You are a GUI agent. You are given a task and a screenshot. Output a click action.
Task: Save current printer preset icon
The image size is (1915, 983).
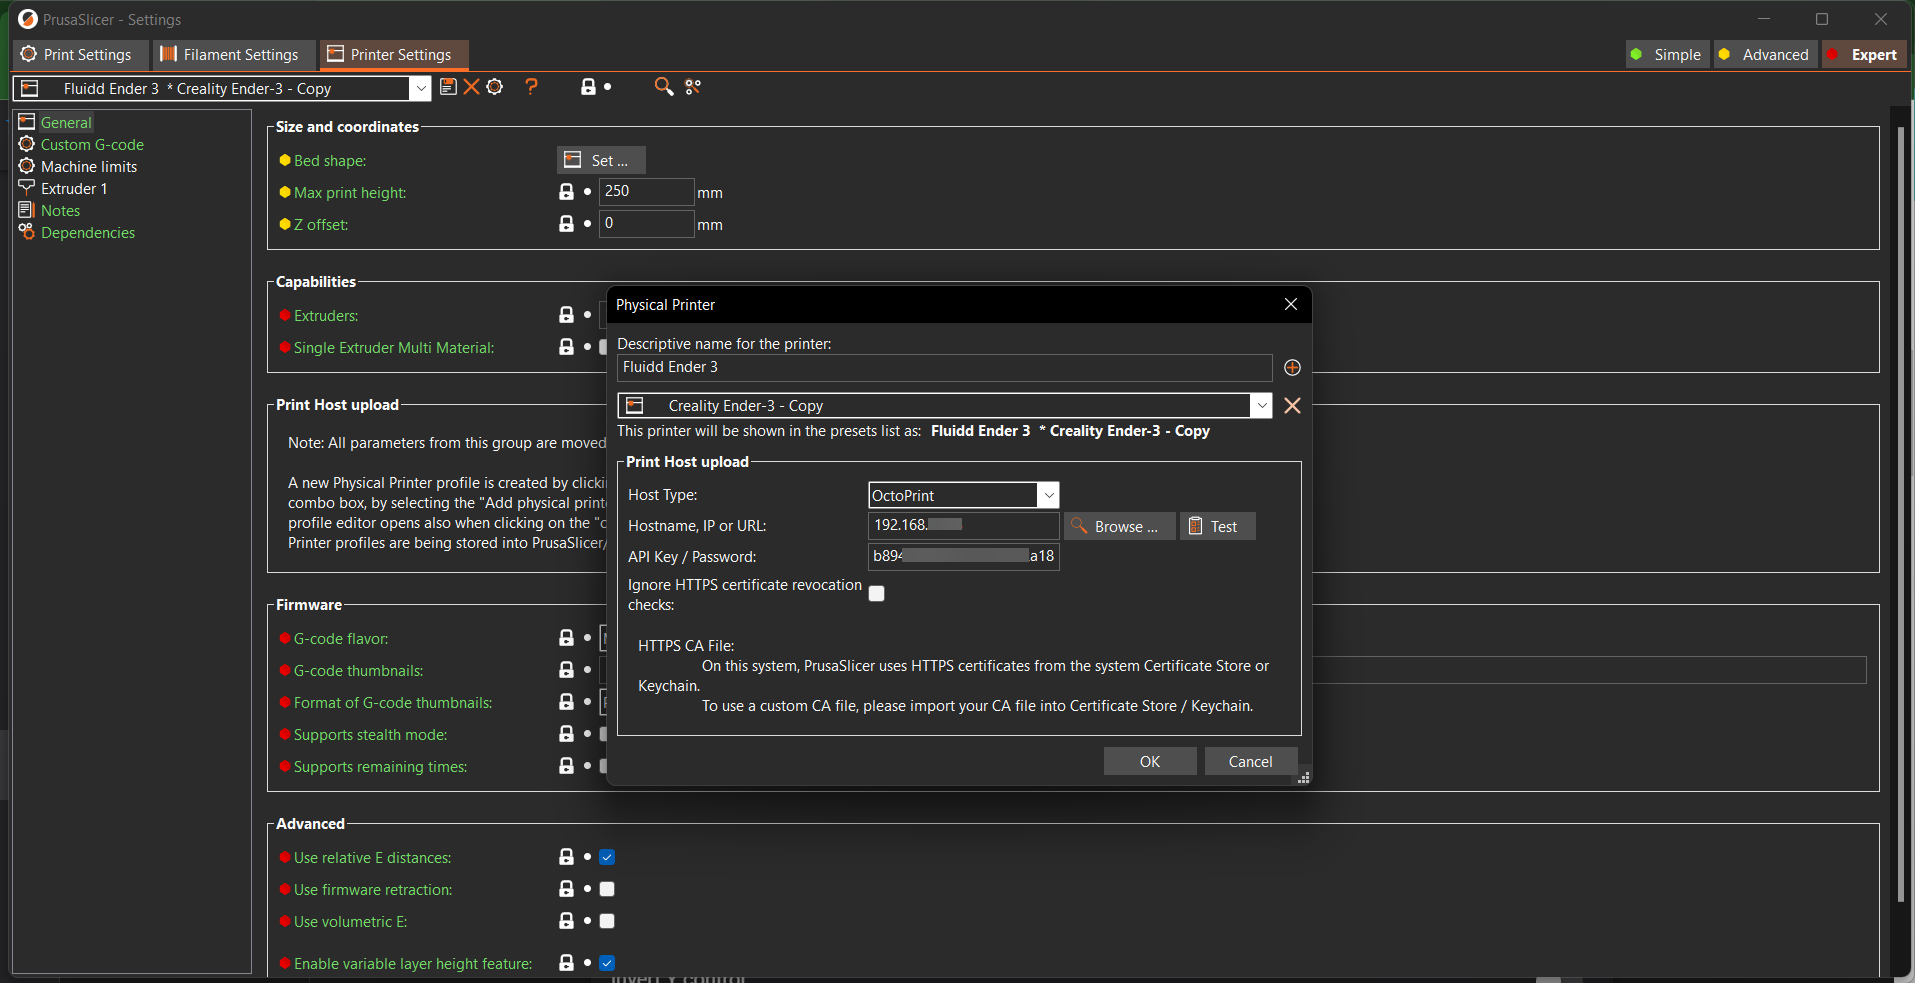[x=448, y=87]
